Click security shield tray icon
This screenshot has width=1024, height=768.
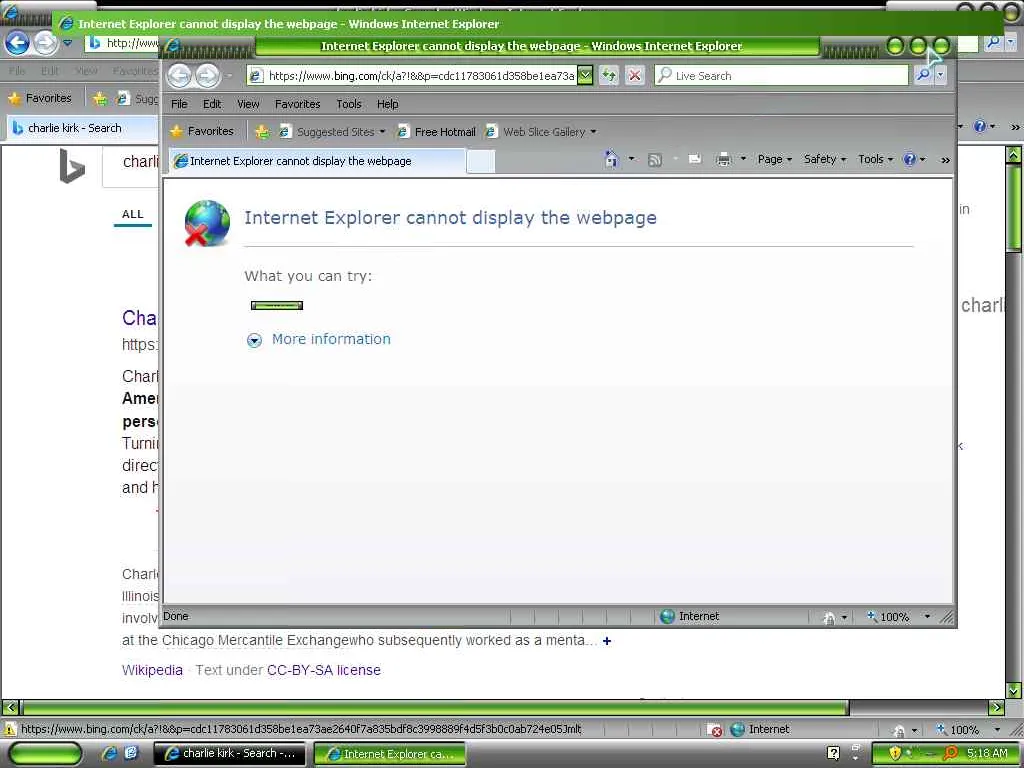[x=894, y=754]
